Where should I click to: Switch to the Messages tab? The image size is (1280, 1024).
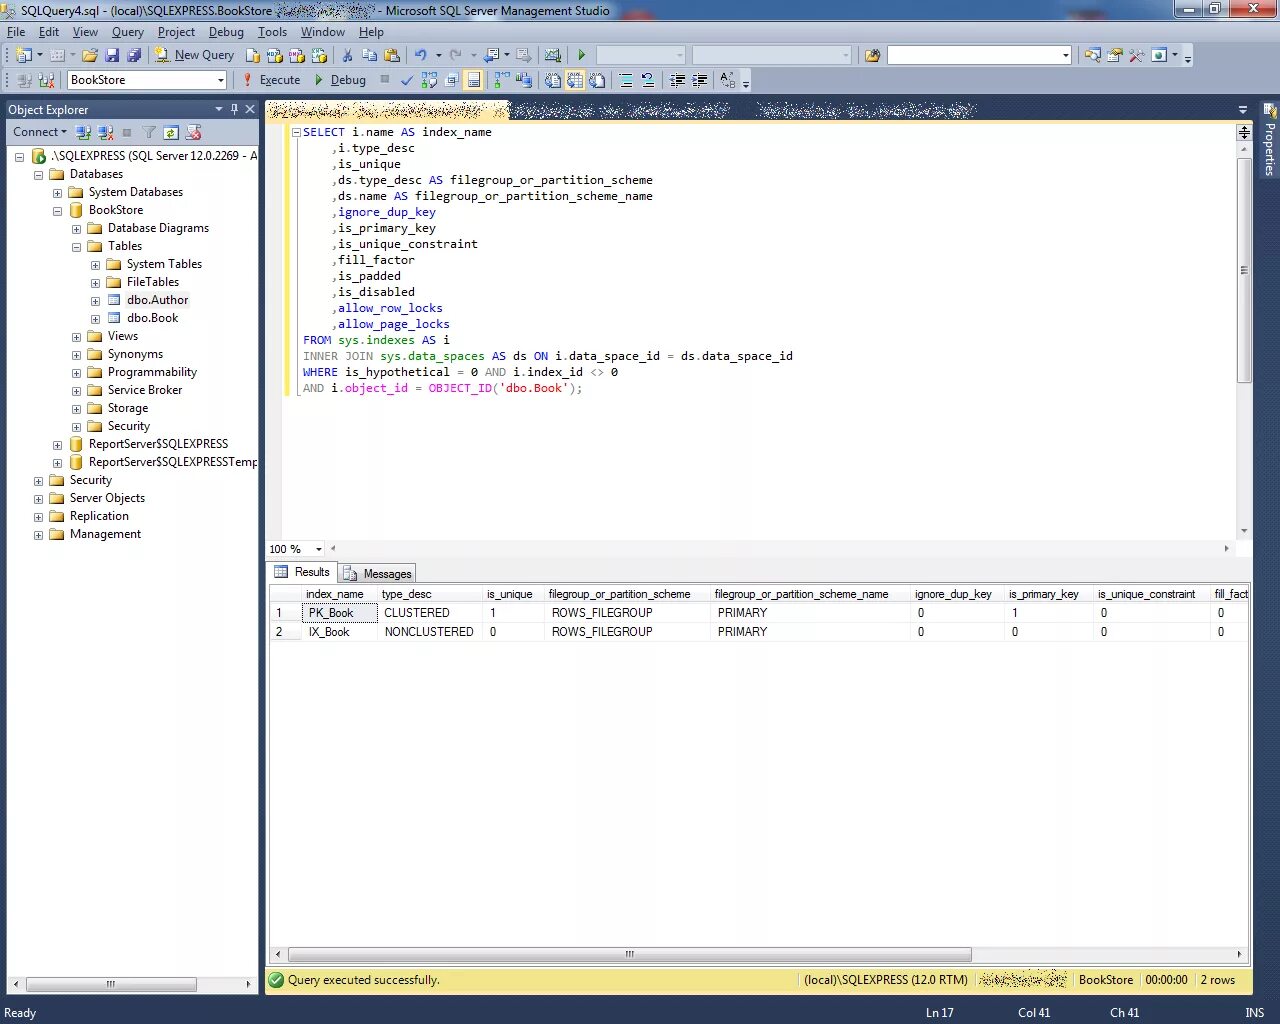click(x=377, y=573)
